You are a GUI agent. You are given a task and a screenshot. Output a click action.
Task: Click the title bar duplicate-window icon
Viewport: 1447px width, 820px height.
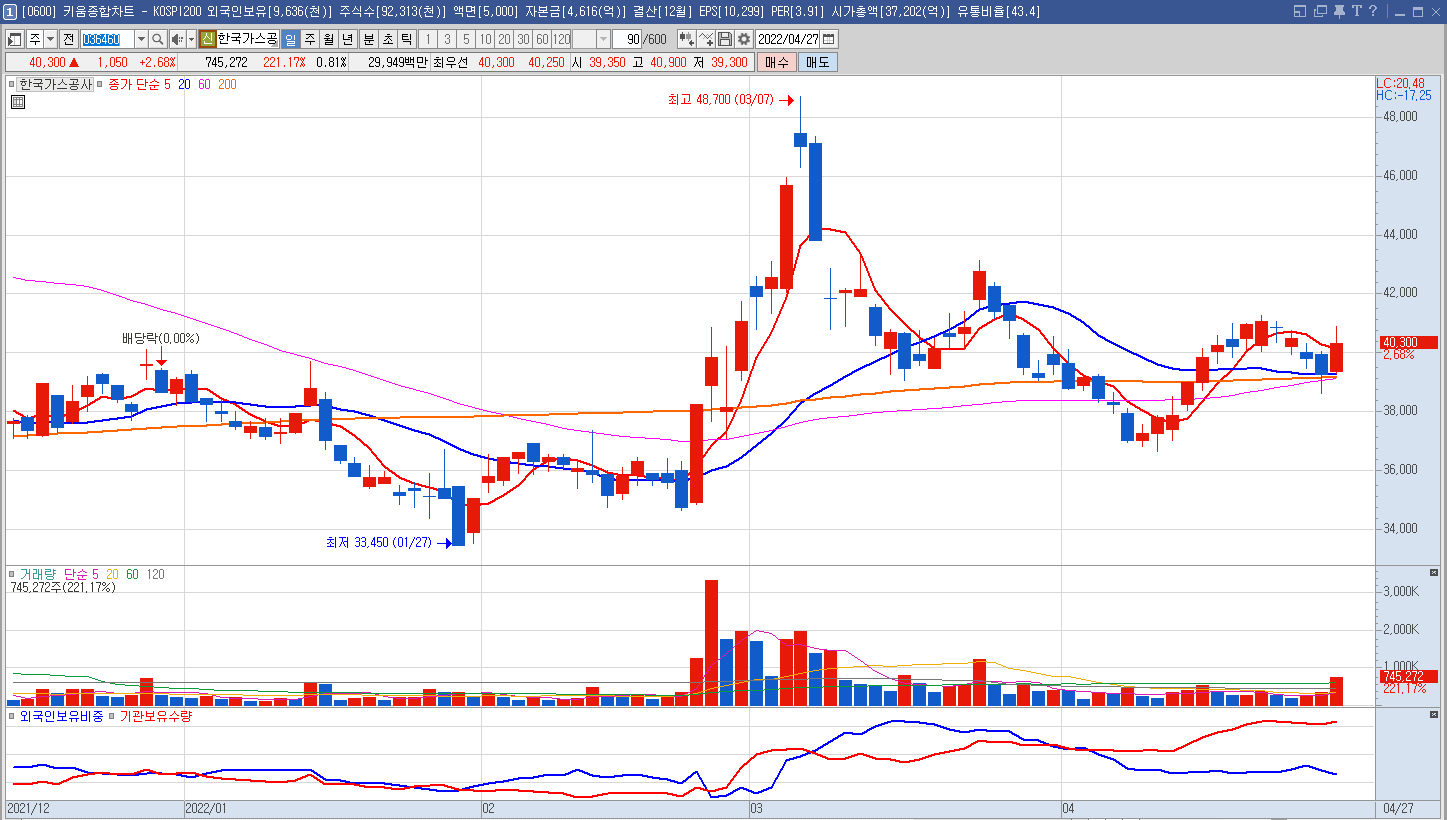[x=1320, y=11]
